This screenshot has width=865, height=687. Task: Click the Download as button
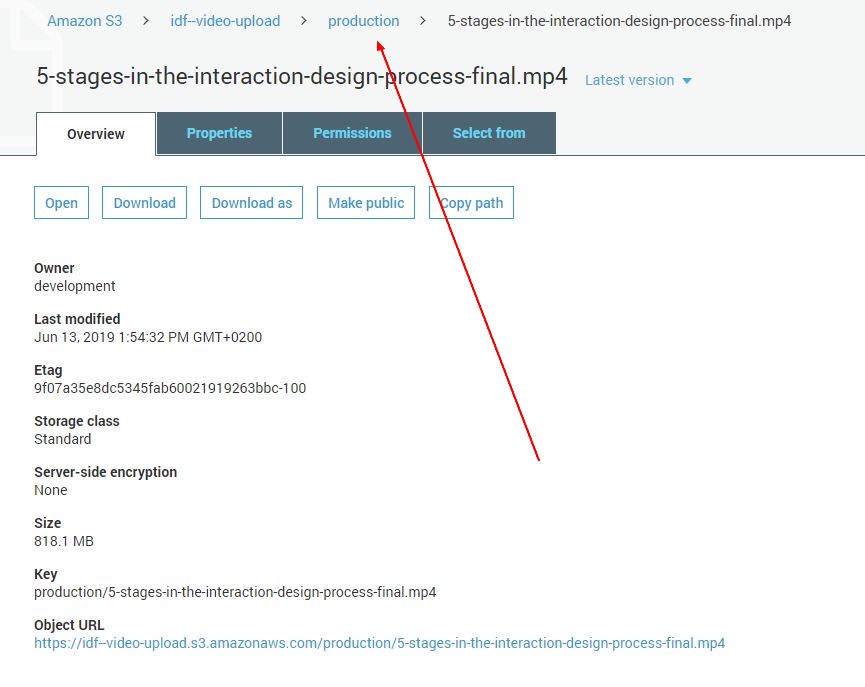pos(252,203)
